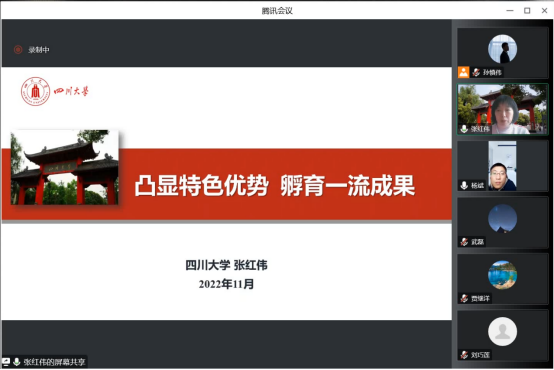The image size is (554, 370).
Task: Click the microphone icon in screen-sharing label
Action: [16, 362]
